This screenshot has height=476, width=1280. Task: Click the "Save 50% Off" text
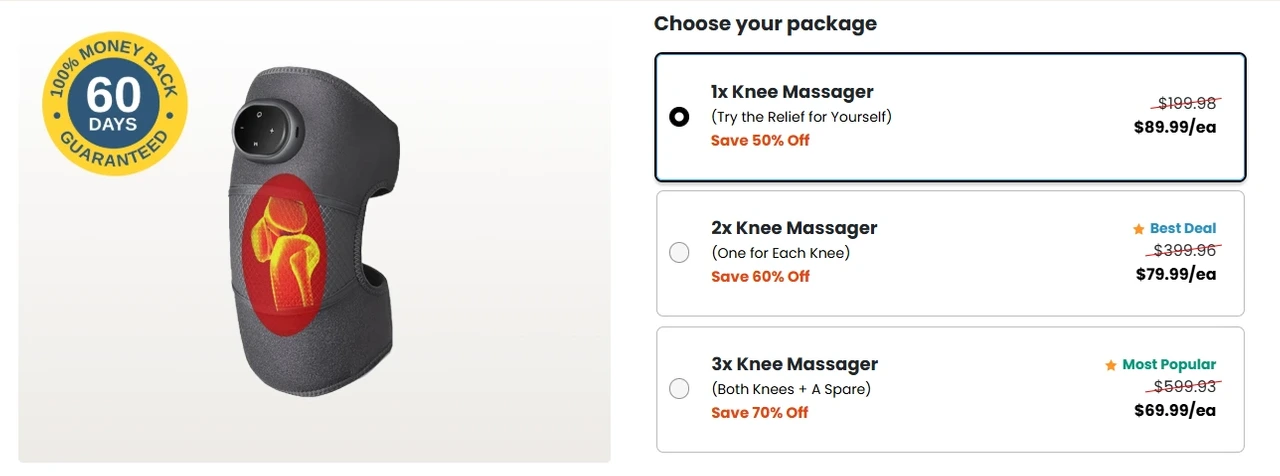click(760, 140)
